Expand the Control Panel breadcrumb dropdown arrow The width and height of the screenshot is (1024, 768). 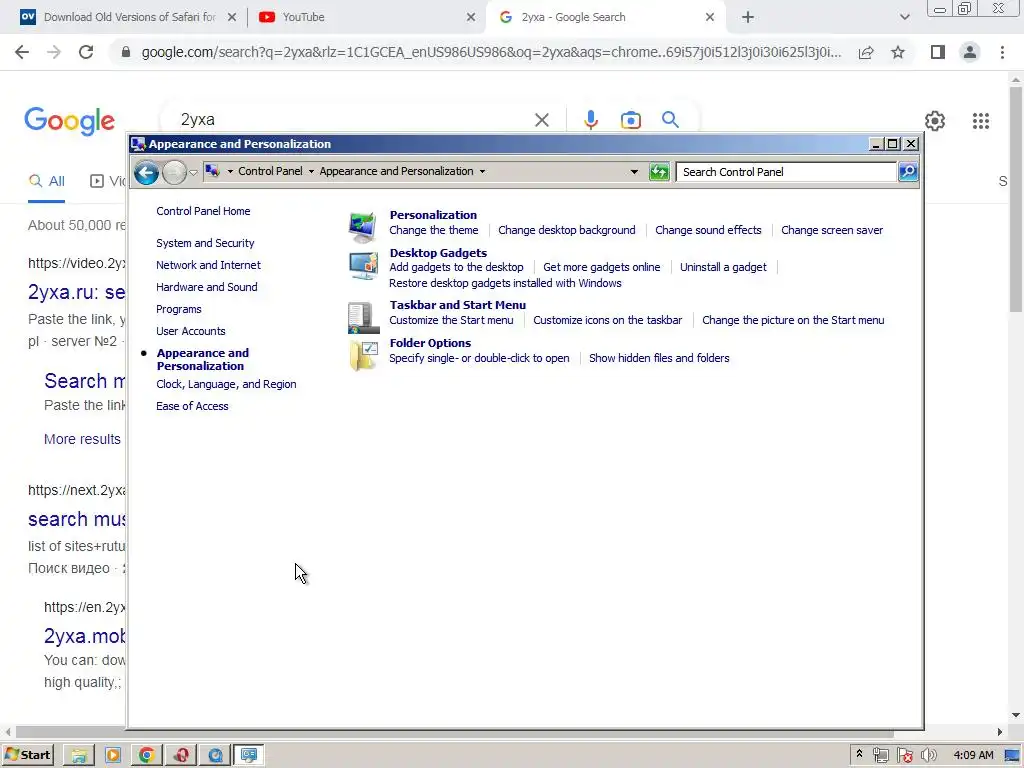311,171
